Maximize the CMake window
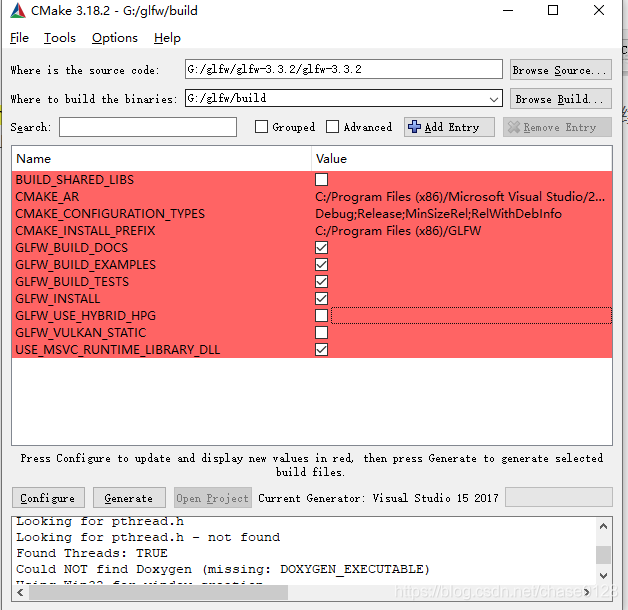628x610 pixels. click(553, 10)
